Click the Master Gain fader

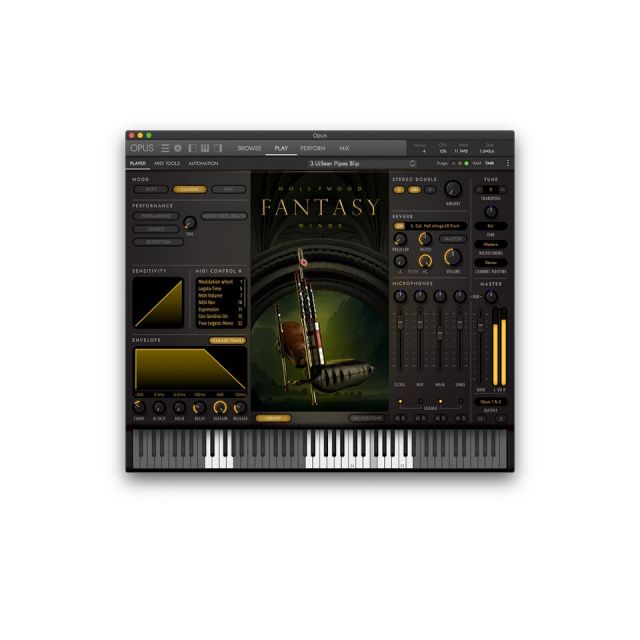click(x=480, y=327)
